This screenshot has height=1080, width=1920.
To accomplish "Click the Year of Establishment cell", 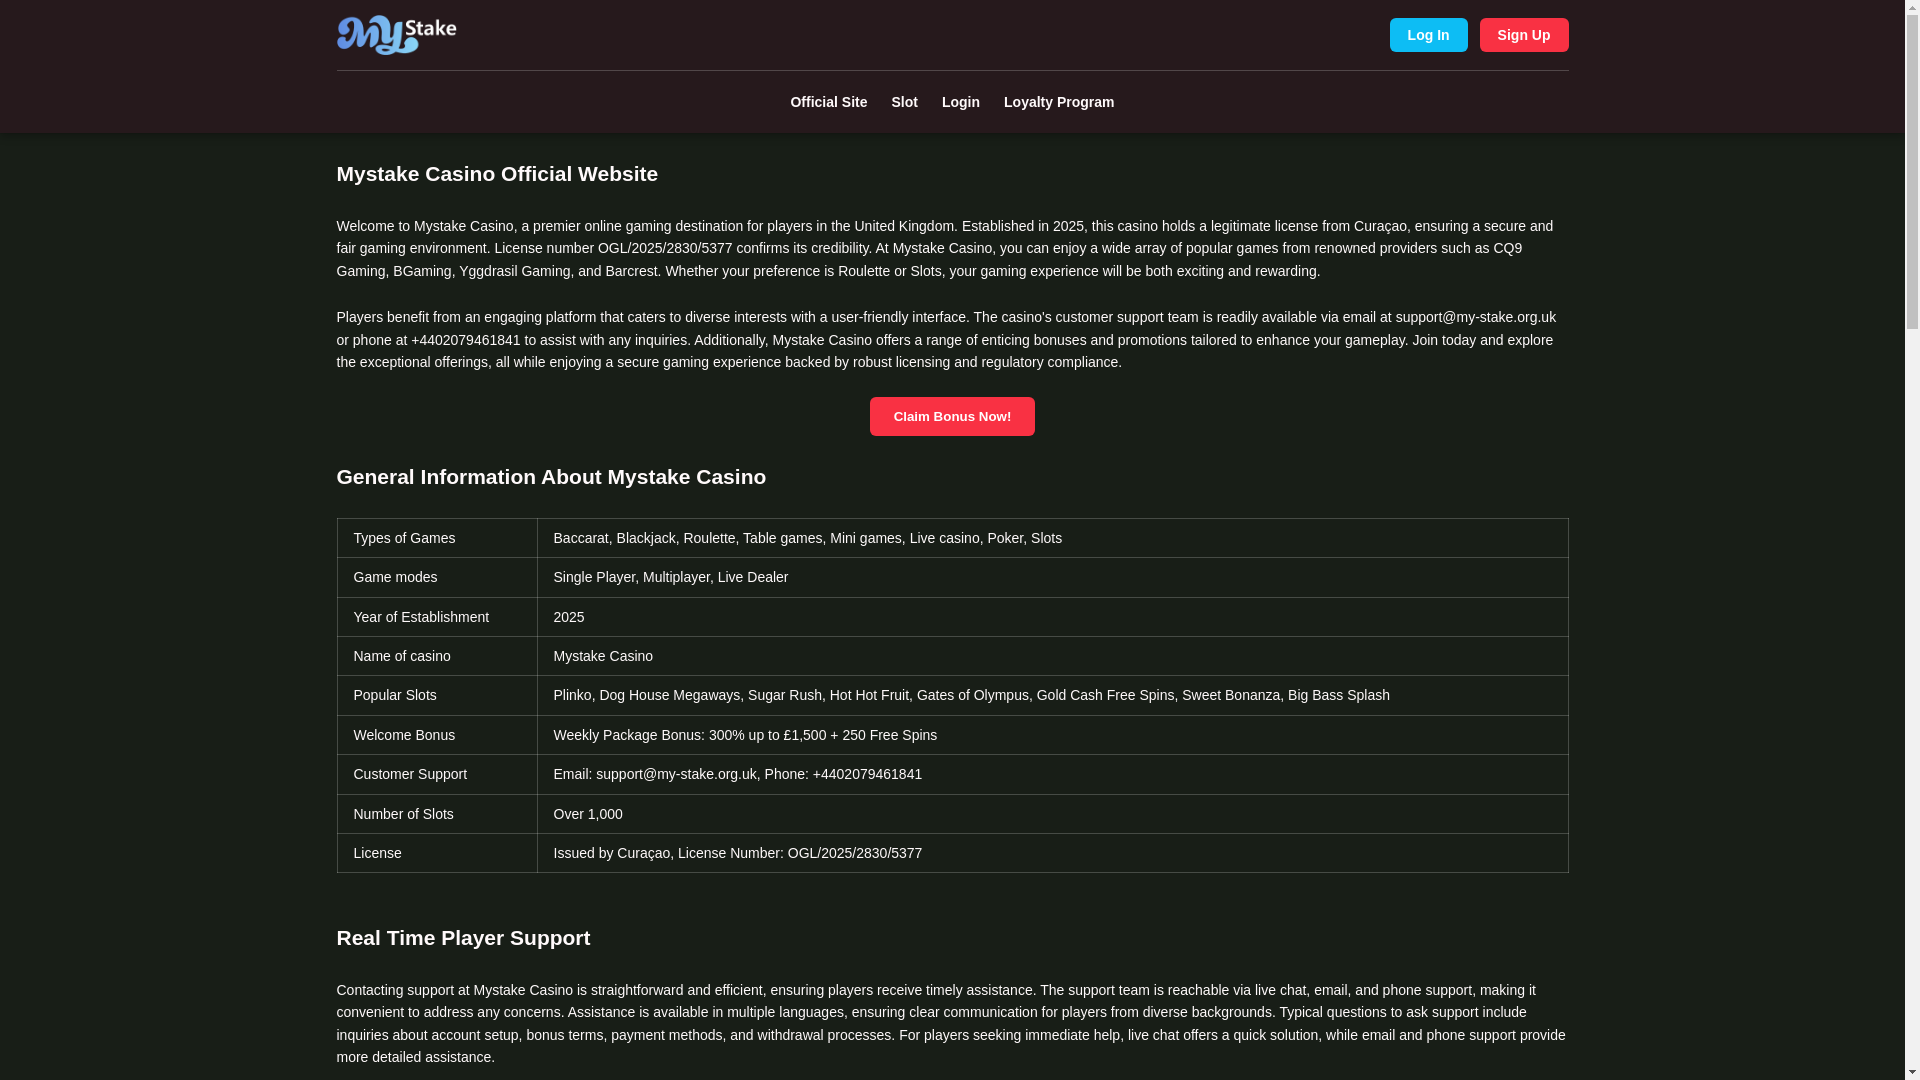I will [437, 617].
